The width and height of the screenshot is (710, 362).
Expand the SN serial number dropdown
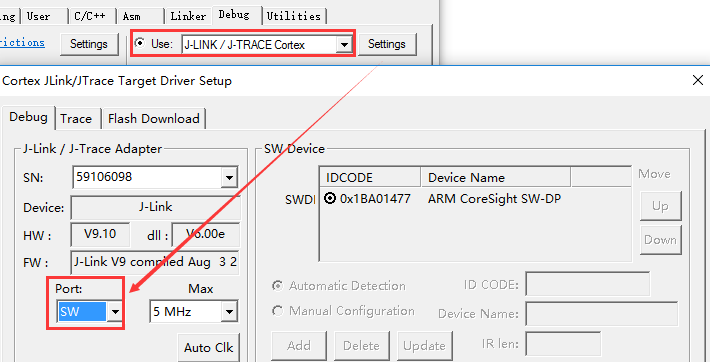coord(229,178)
